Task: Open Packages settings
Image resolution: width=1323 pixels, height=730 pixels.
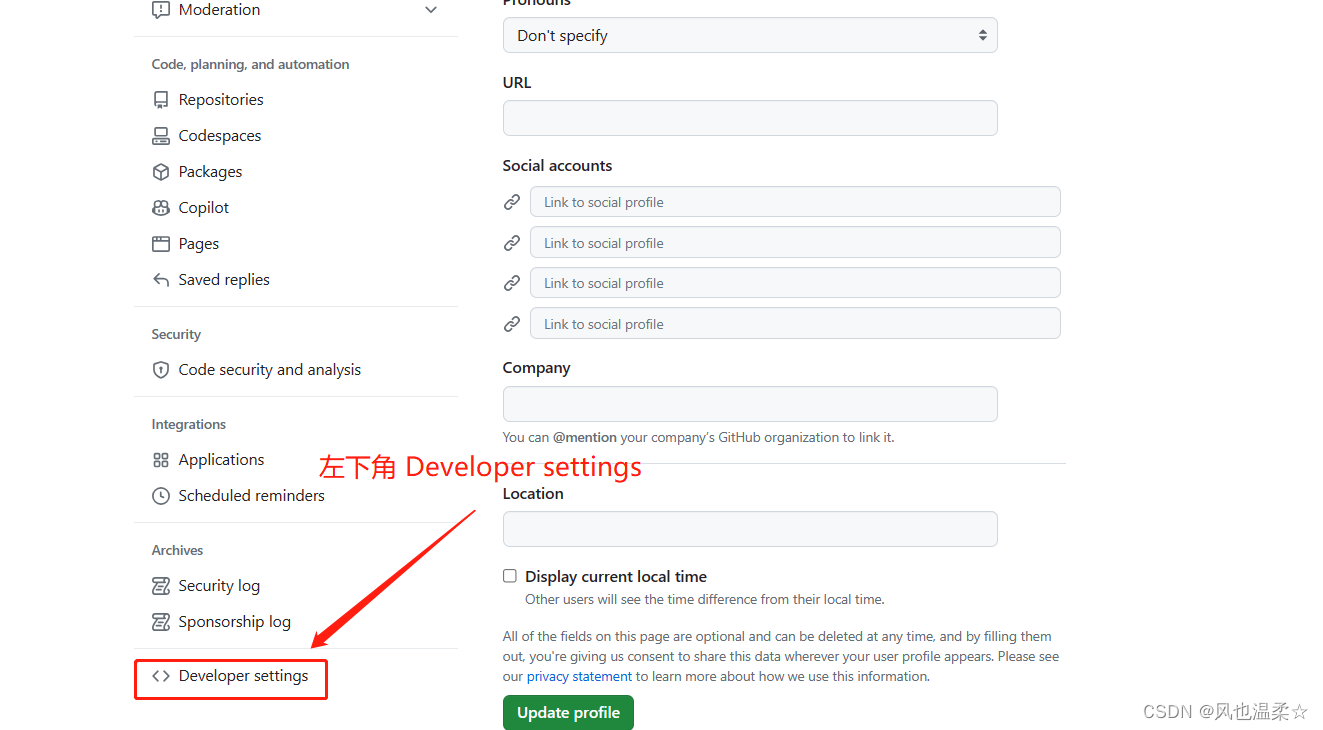Action: [x=210, y=172]
